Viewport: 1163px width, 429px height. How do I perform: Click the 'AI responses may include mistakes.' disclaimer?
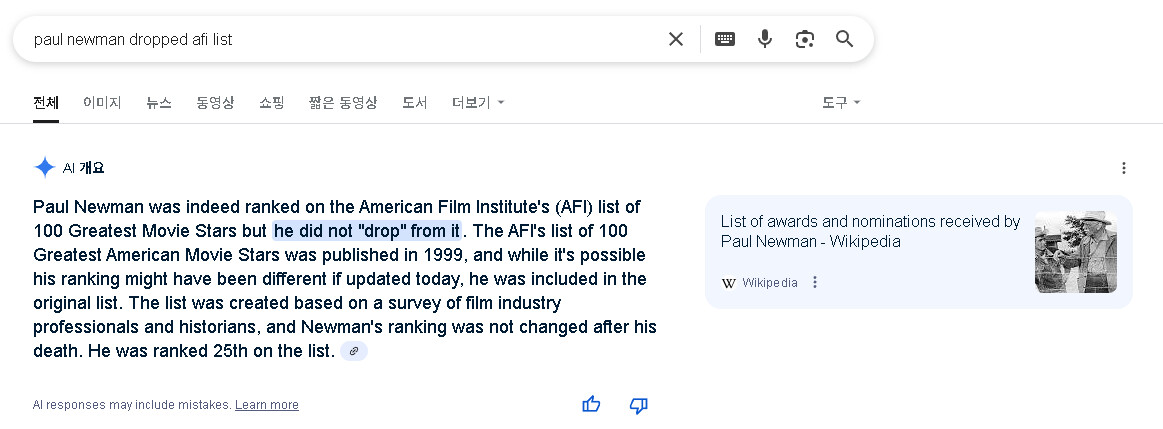coord(132,405)
